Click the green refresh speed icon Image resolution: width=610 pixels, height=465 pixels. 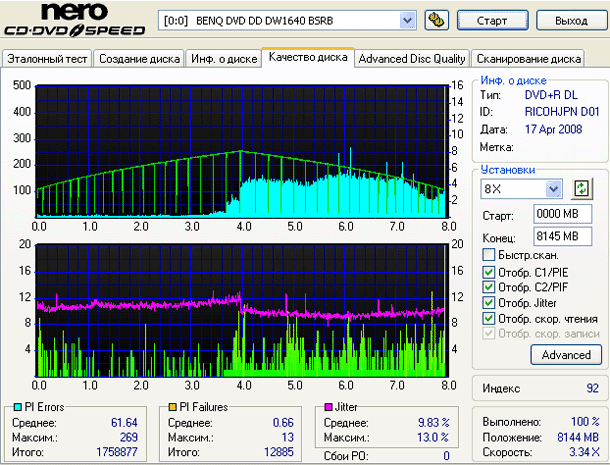tap(582, 189)
